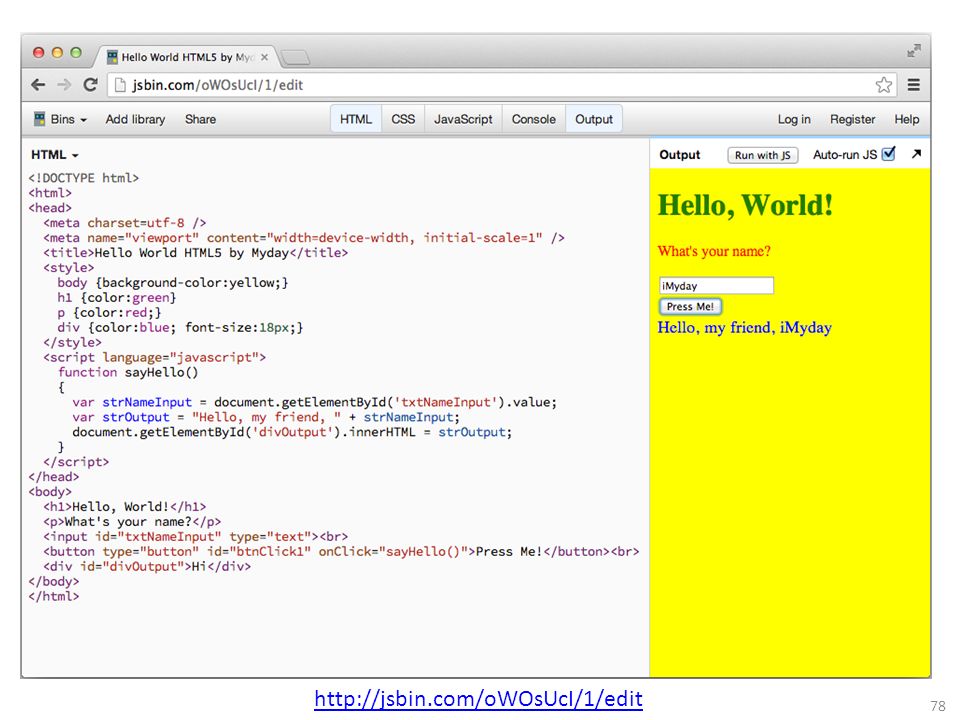The image size is (960, 720).
Task: Click the browser forward arrow
Action: [64, 84]
